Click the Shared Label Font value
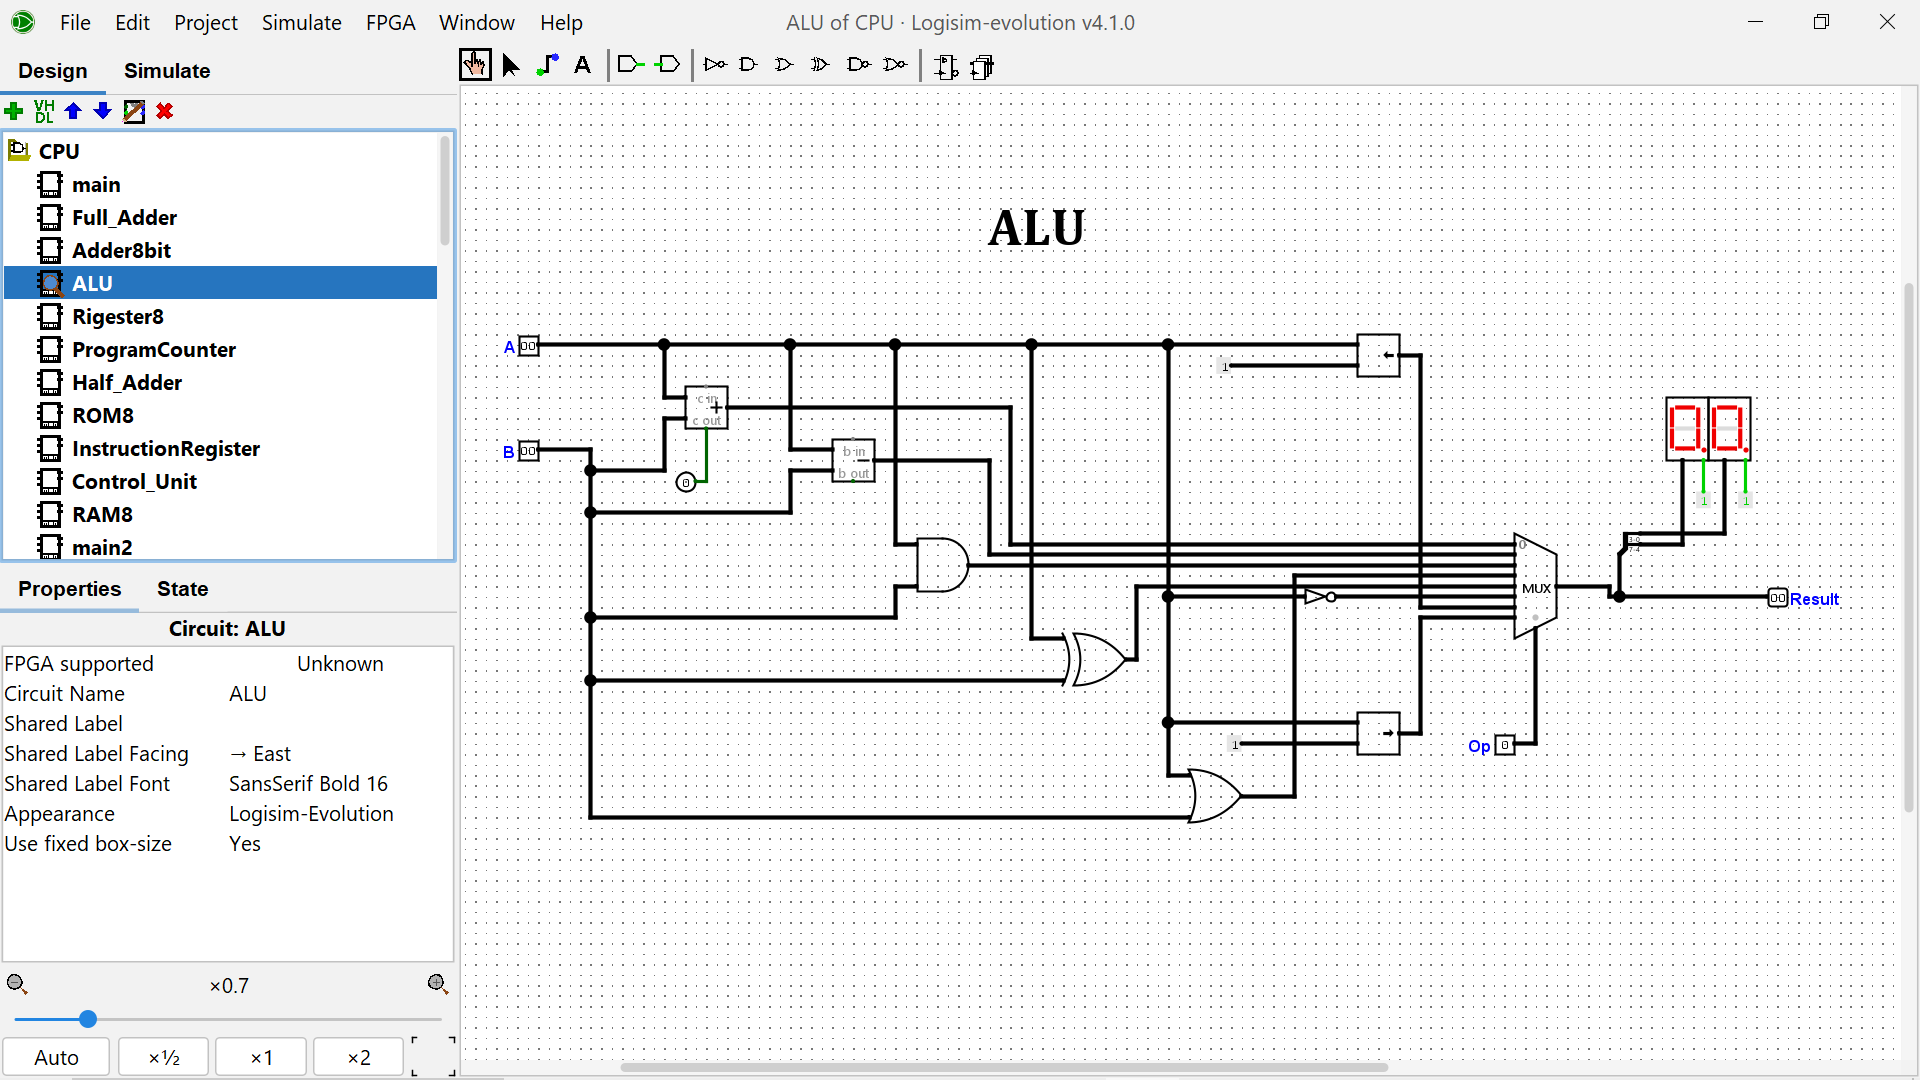This screenshot has height=1080, width=1920. pos(340,784)
